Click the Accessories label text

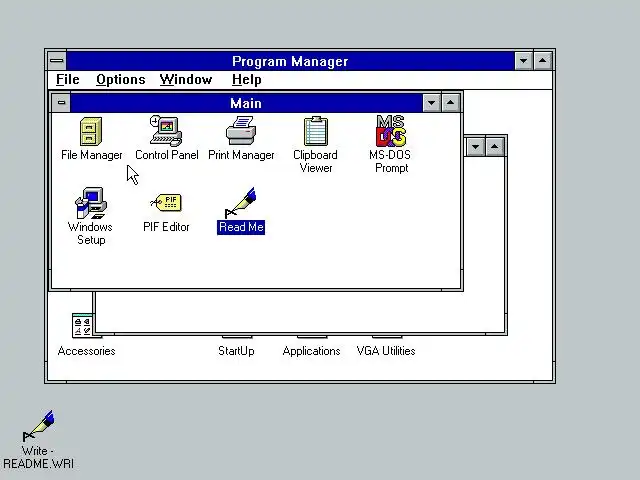click(x=87, y=351)
